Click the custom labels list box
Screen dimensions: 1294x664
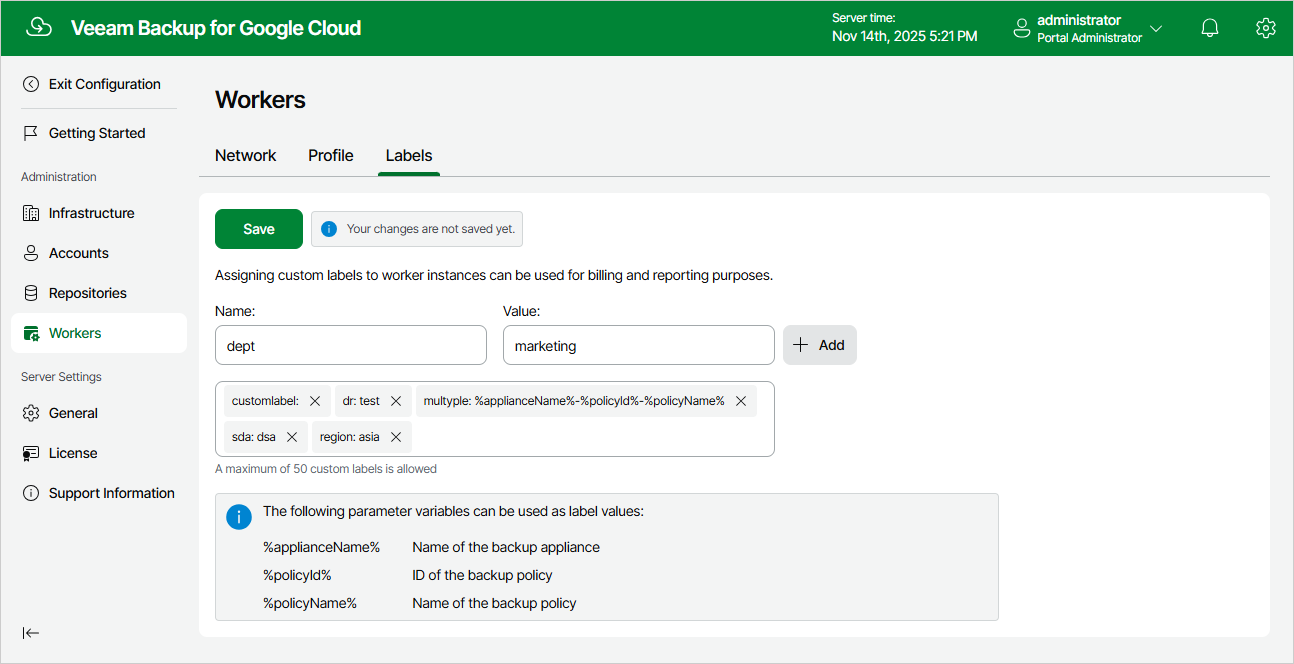(x=495, y=419)
